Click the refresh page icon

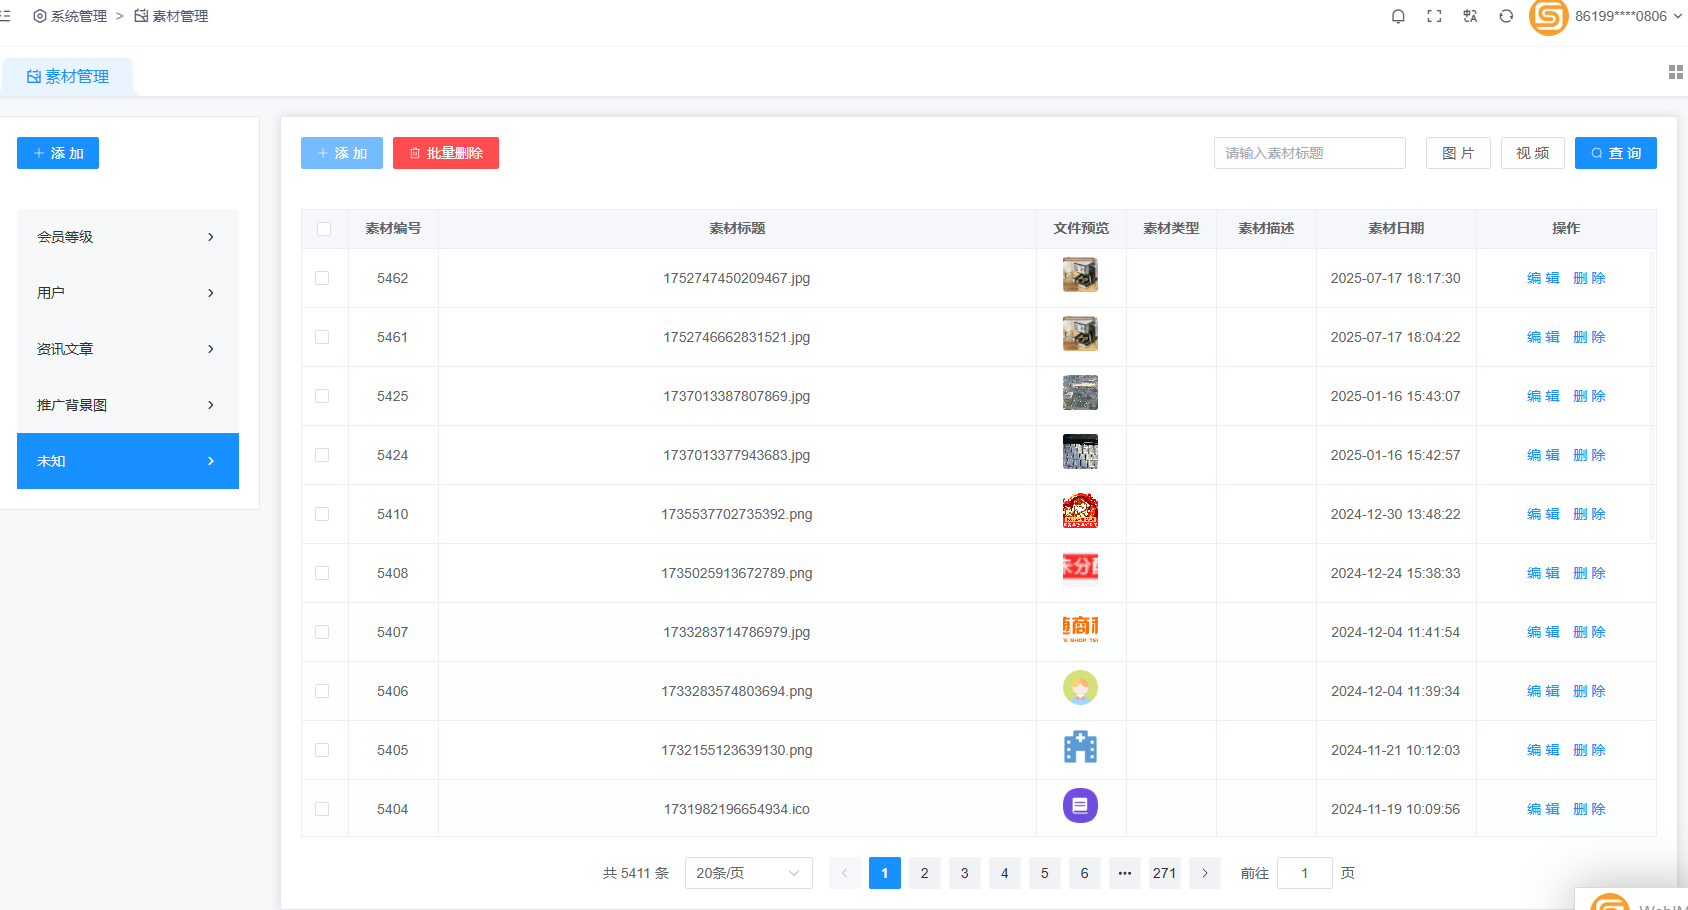(1506, 16)
